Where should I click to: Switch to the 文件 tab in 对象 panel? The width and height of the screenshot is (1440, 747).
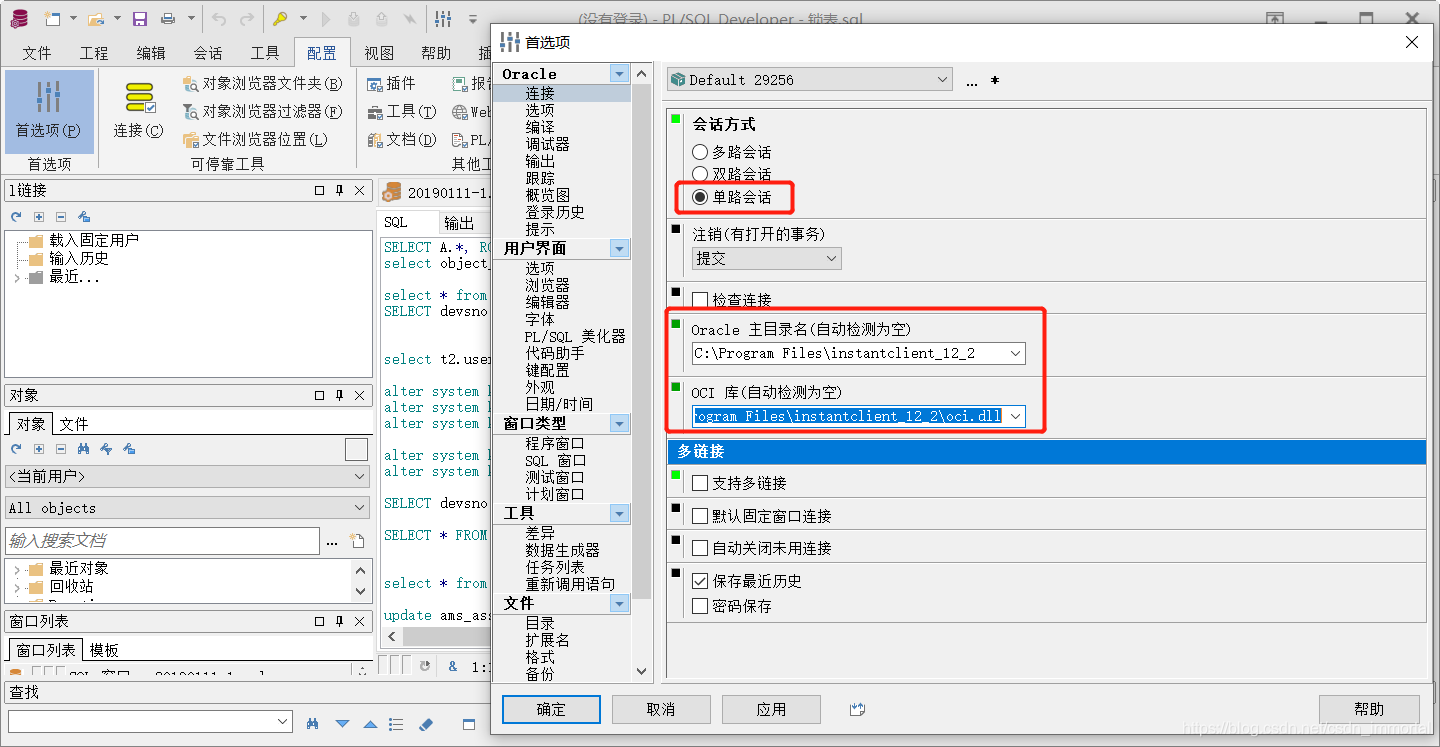pos(74,424)
